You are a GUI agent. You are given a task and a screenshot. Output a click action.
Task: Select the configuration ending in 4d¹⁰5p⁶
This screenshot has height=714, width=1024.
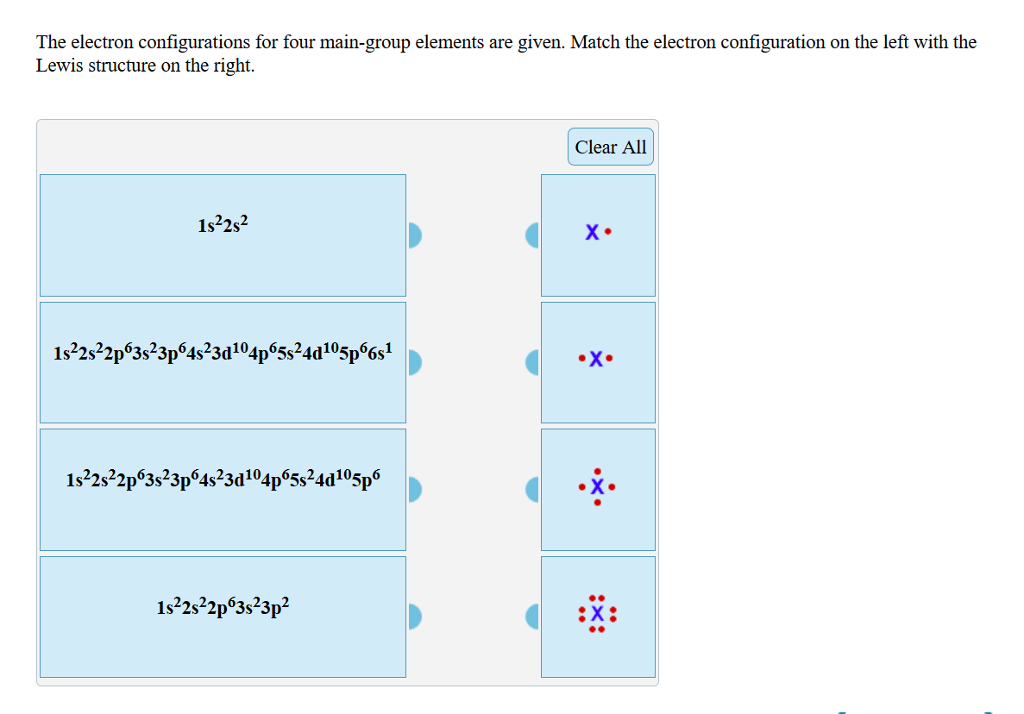tap(222, 489)
